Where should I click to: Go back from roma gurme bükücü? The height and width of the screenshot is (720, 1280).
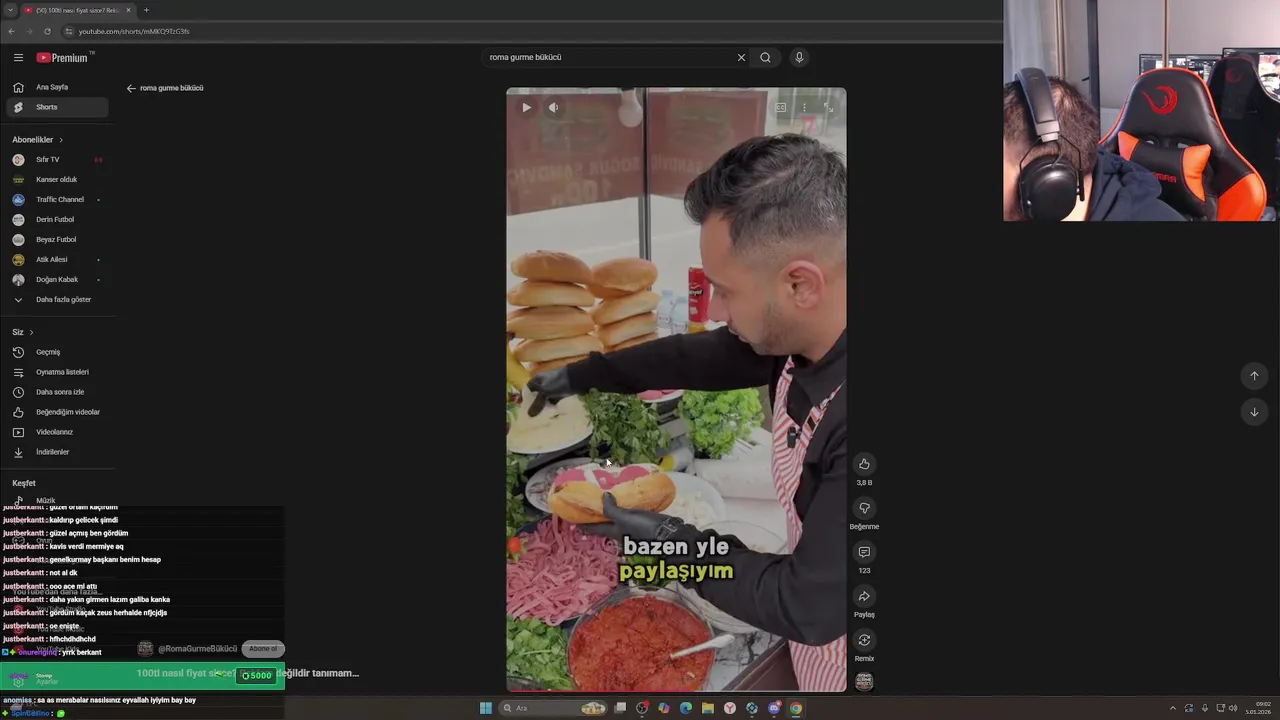[131, 88]
